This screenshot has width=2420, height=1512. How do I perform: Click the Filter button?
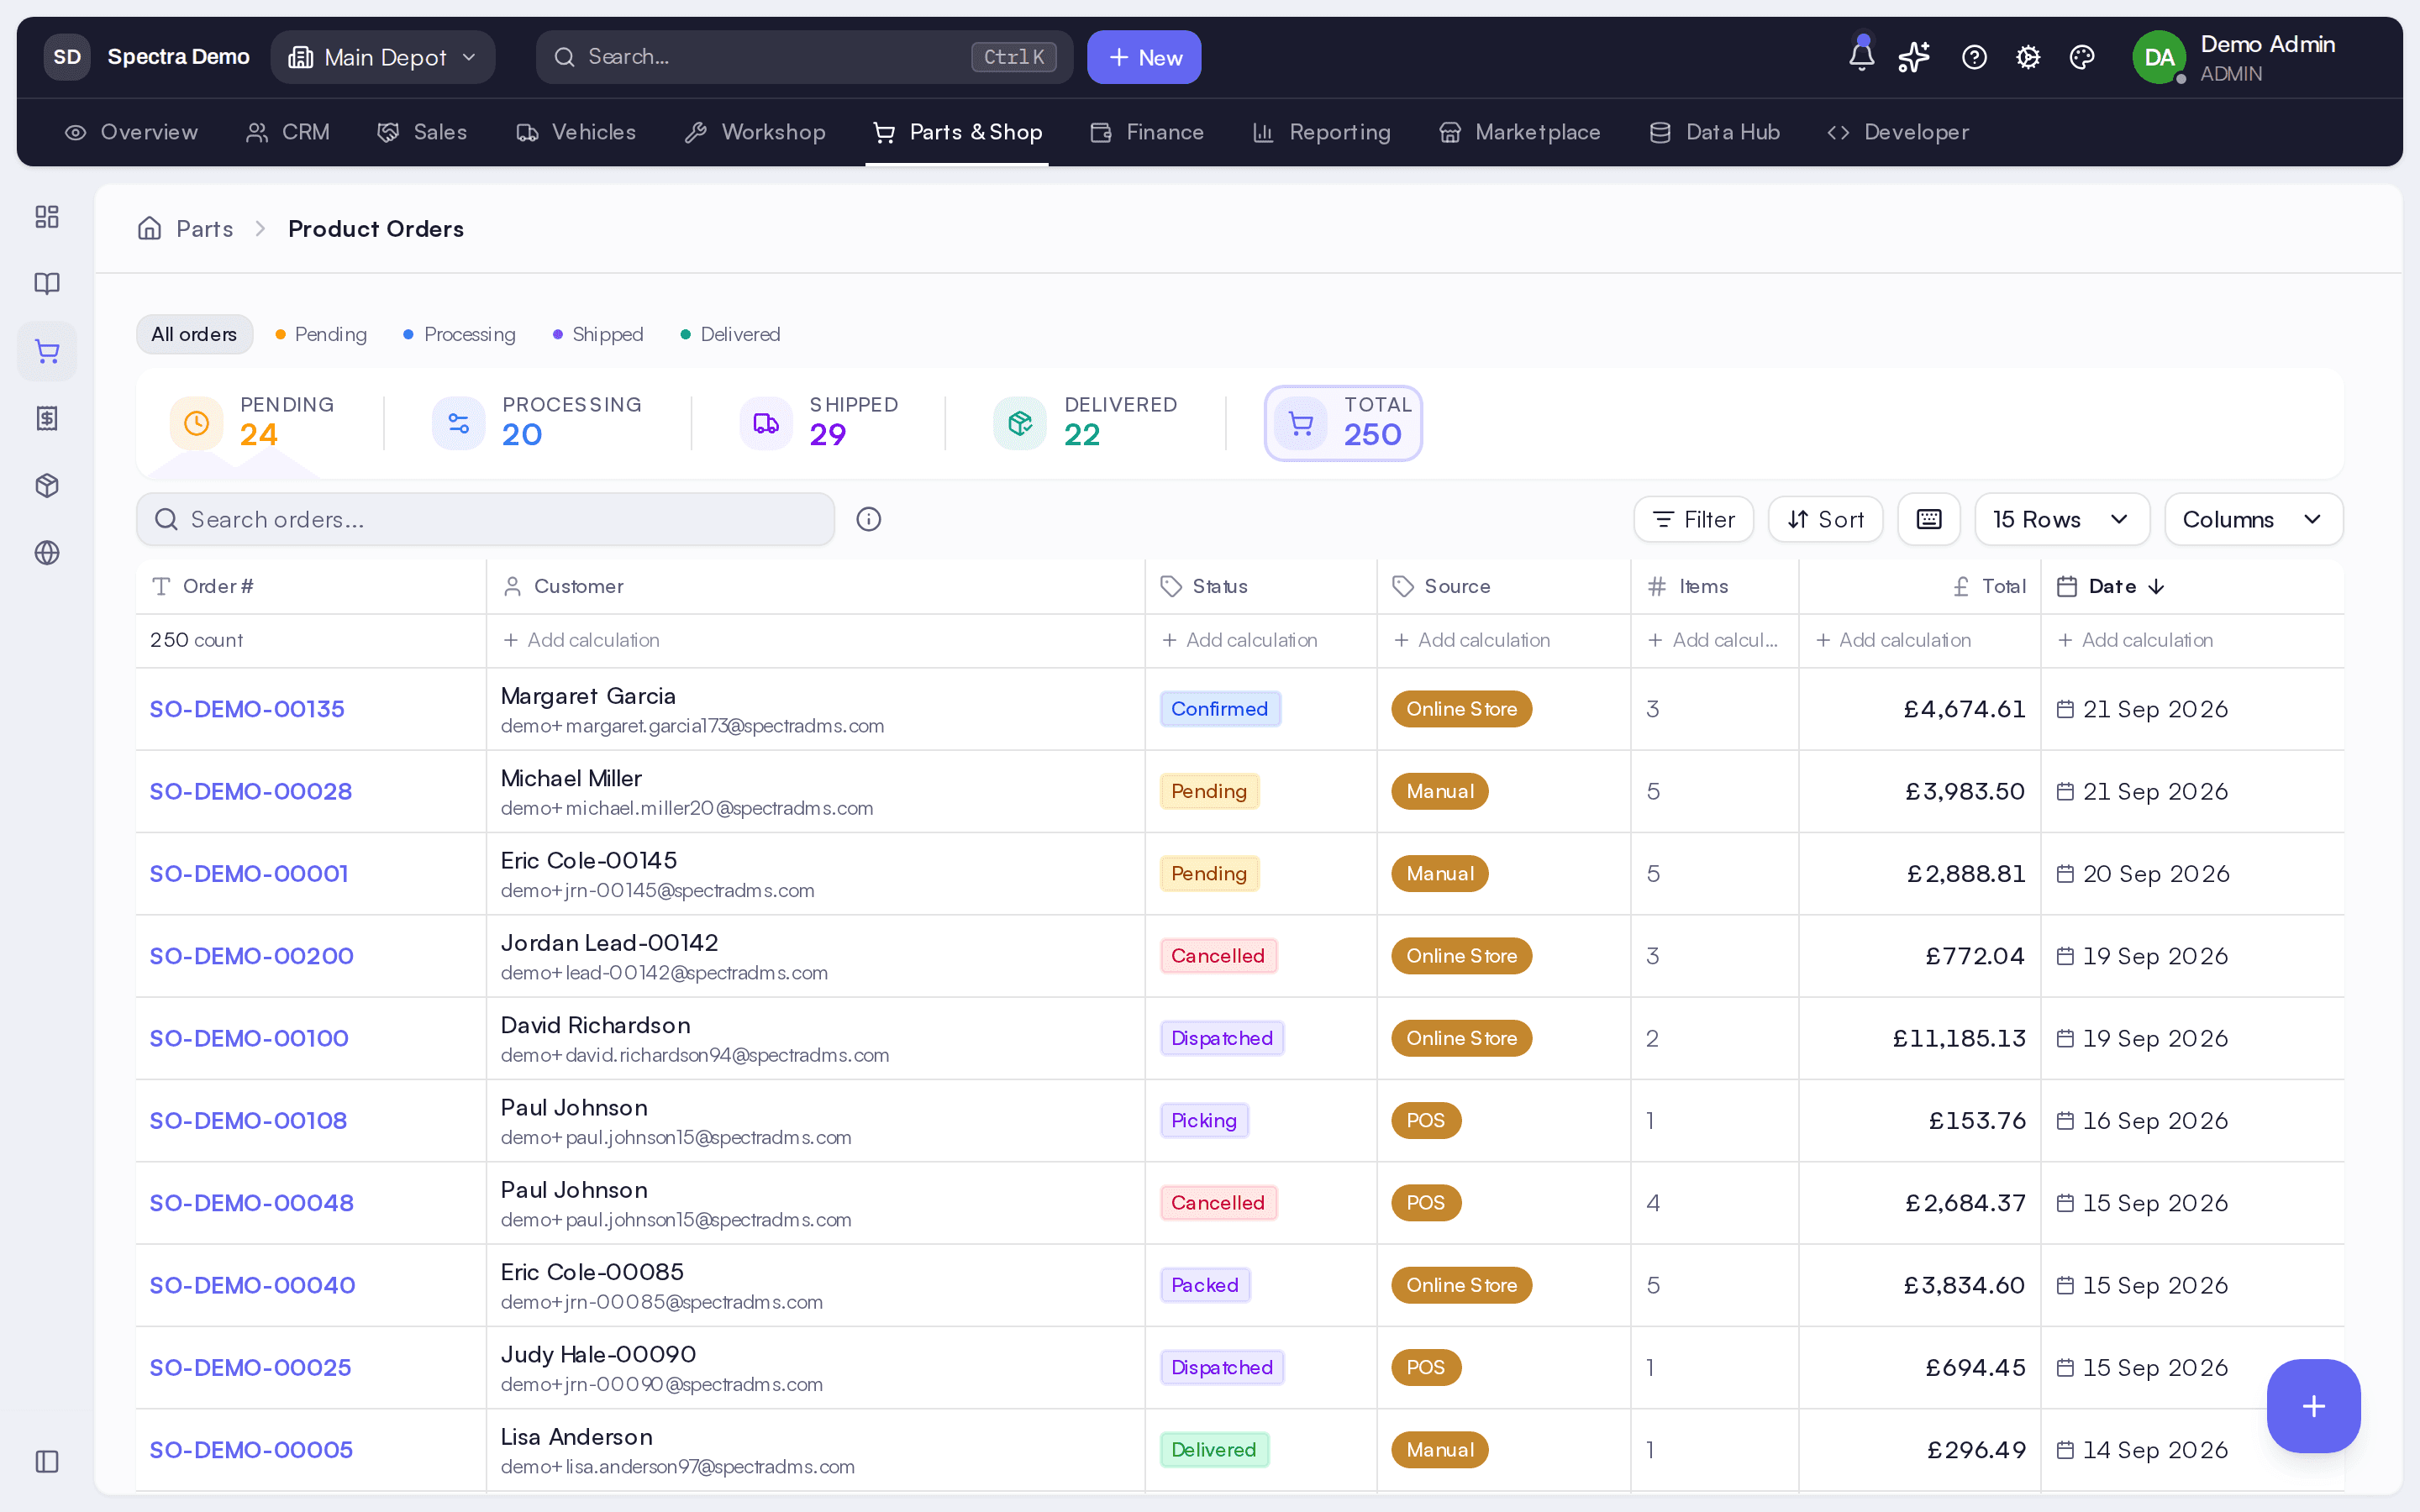(1693, 519)
